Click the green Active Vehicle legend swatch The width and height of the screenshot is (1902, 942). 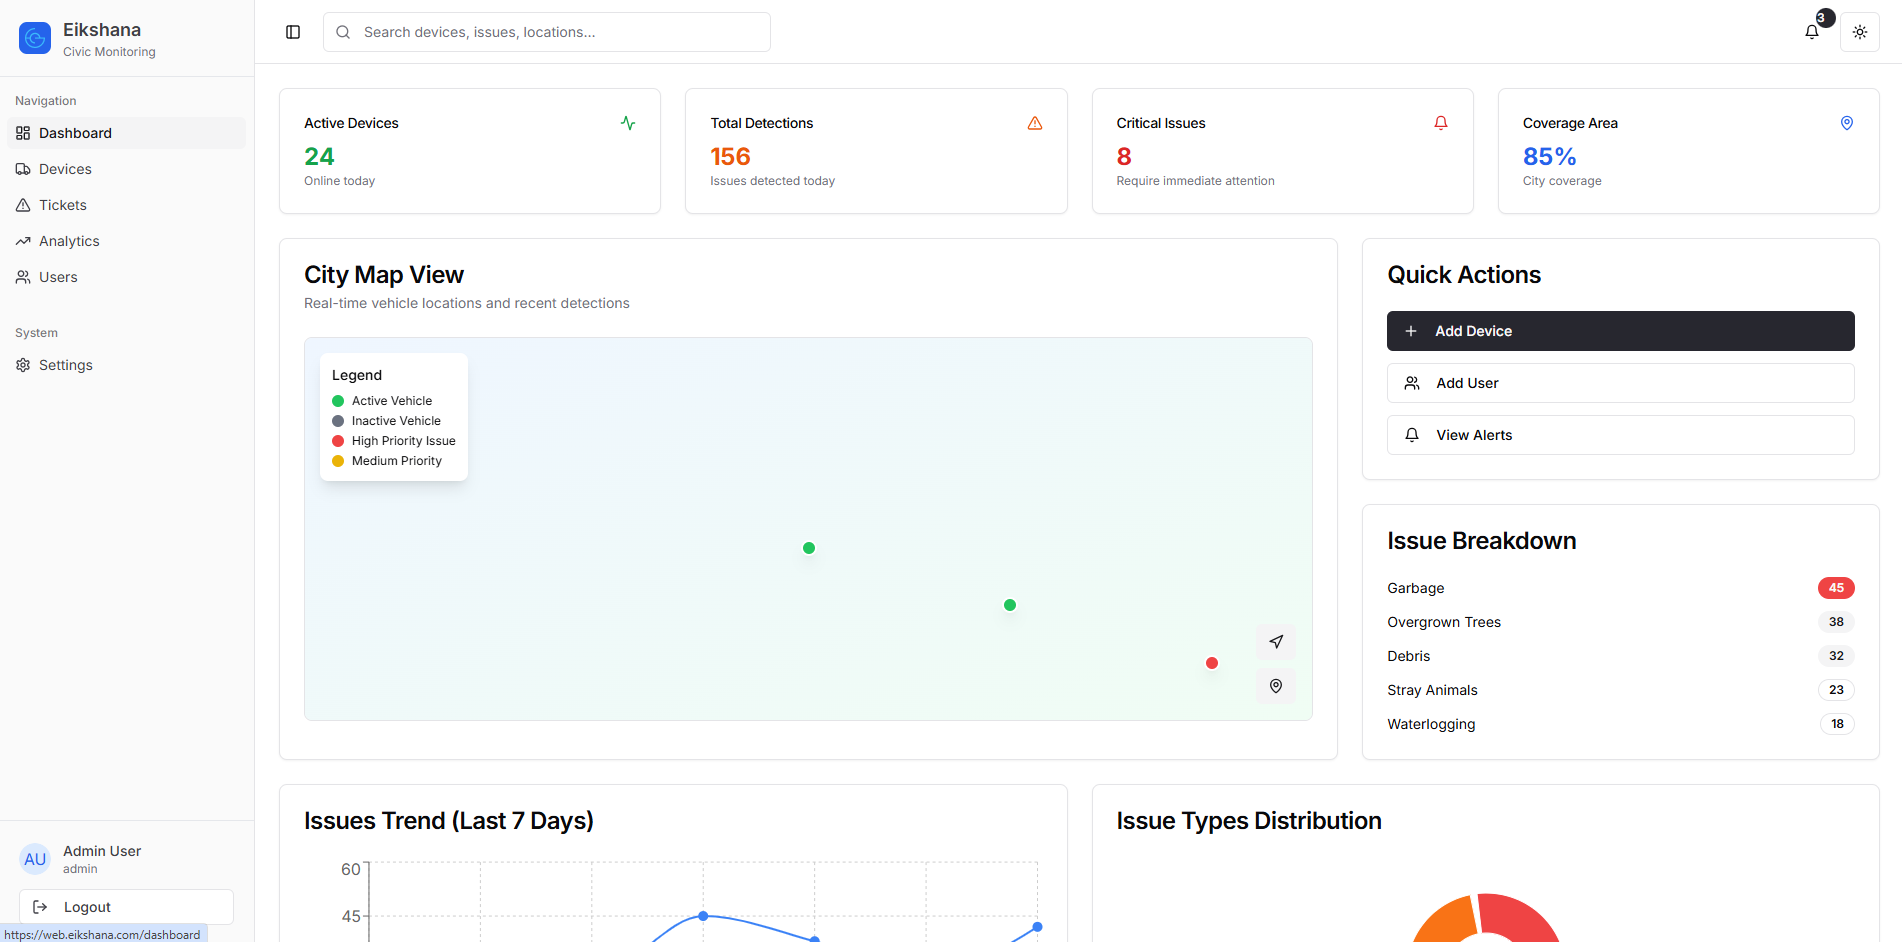338,401
